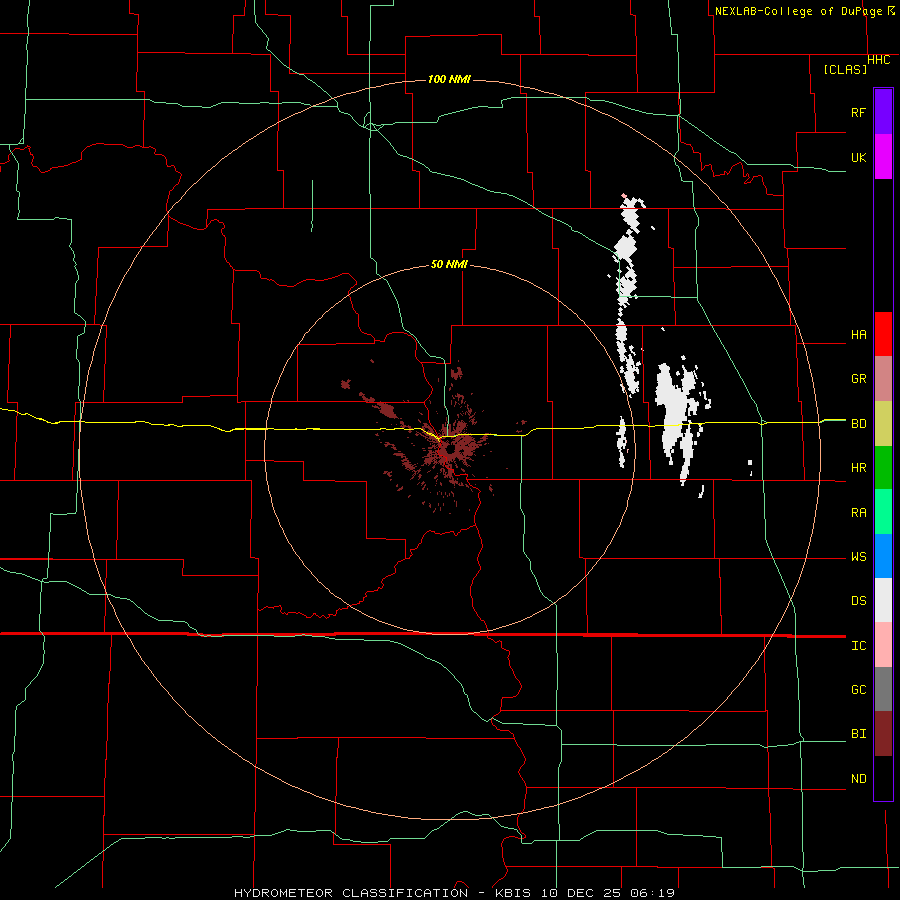Click the IC pink legend swatch
900x900 pixels.
[x=883, y=645]
